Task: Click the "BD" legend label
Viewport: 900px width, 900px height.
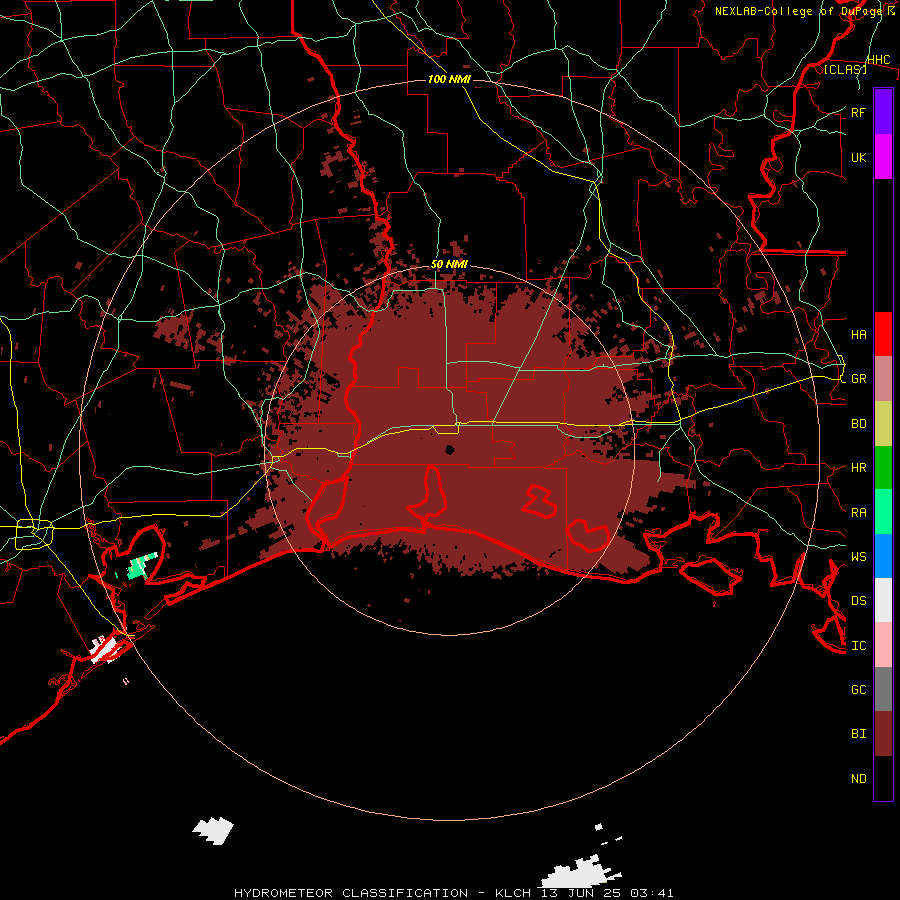Action: point(858,424)
